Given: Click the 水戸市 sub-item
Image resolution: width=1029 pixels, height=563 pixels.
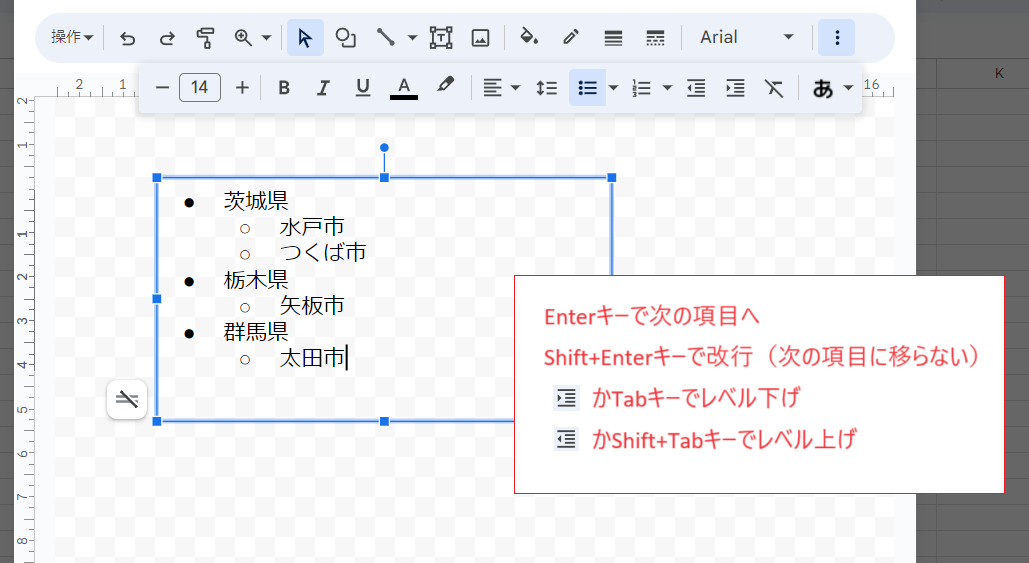Looking at the screenshot, I should [312, 227].
